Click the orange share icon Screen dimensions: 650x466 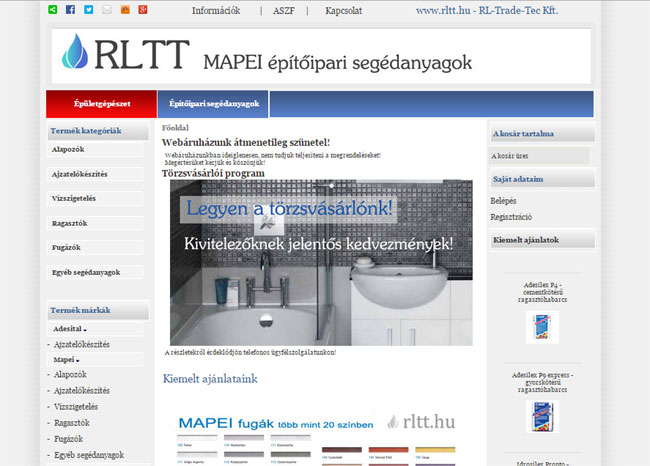[125, 10]
